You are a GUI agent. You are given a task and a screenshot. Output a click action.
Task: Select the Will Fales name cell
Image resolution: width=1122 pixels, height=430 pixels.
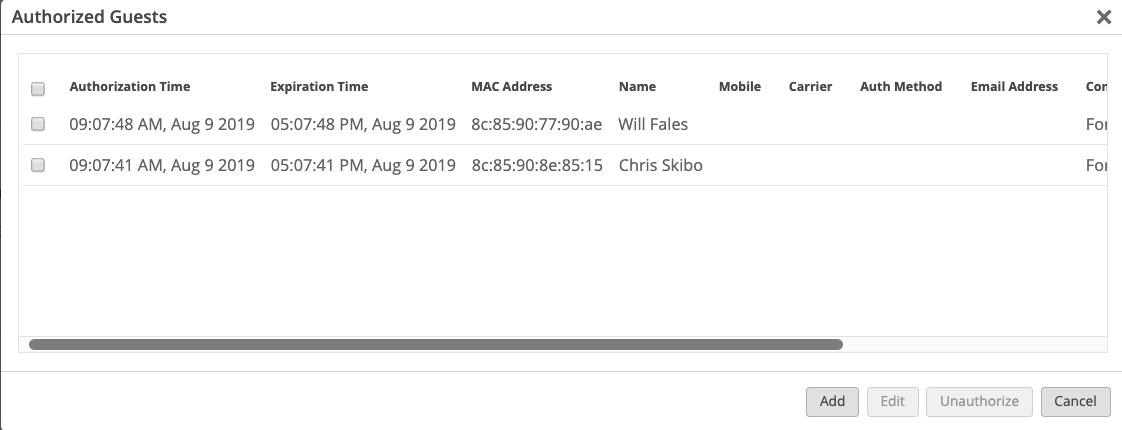click(x=653, y=125)
